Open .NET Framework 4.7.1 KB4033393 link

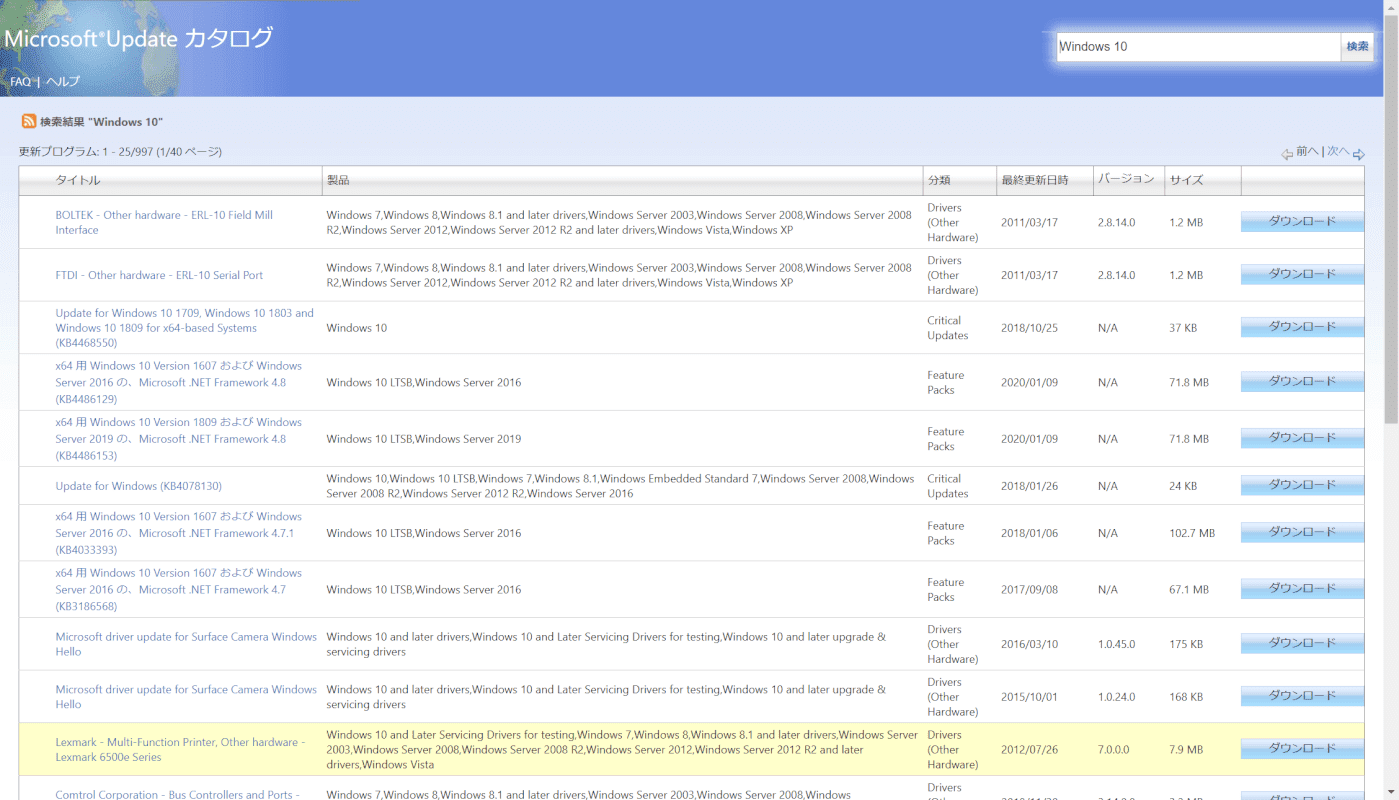point(179,533)
